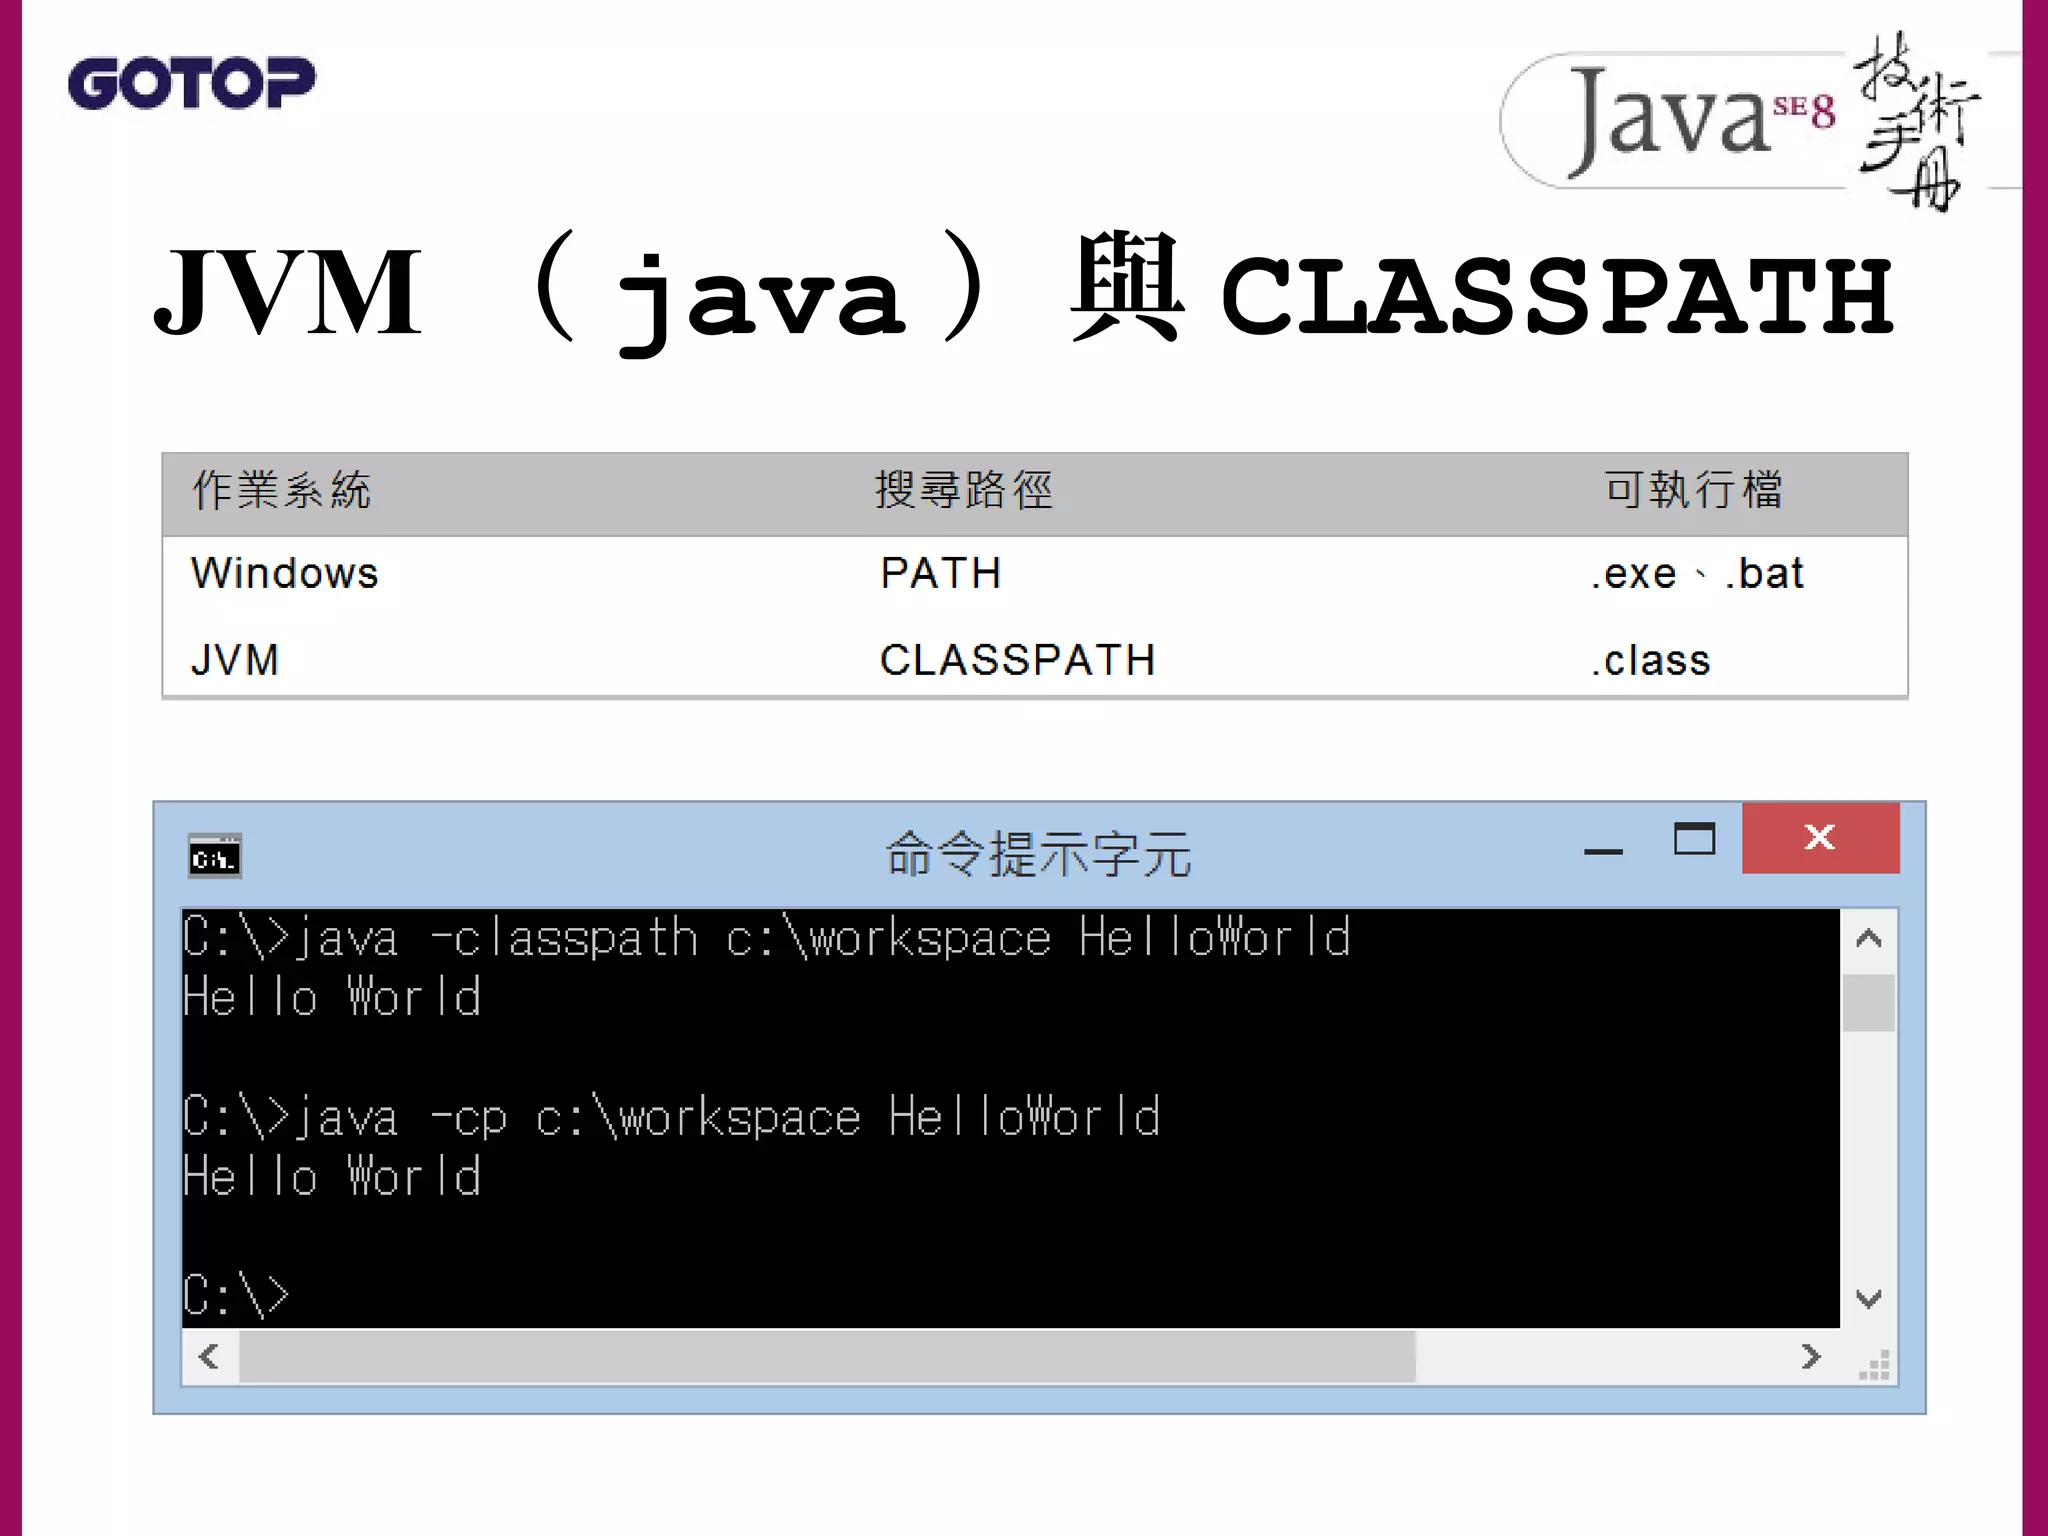Viewport: 2048px width, 1536px height.
Task: Click the java -classpath command line
Action: 766,938
